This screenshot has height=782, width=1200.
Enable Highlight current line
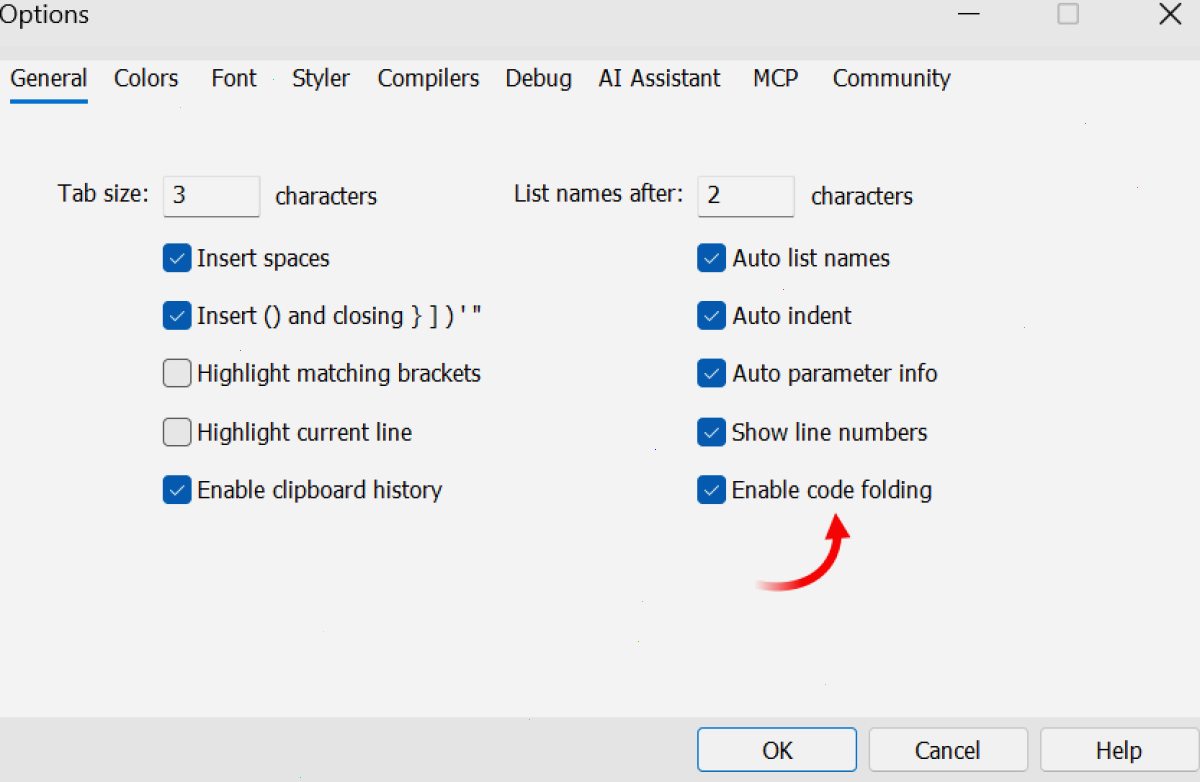(176, 432)
